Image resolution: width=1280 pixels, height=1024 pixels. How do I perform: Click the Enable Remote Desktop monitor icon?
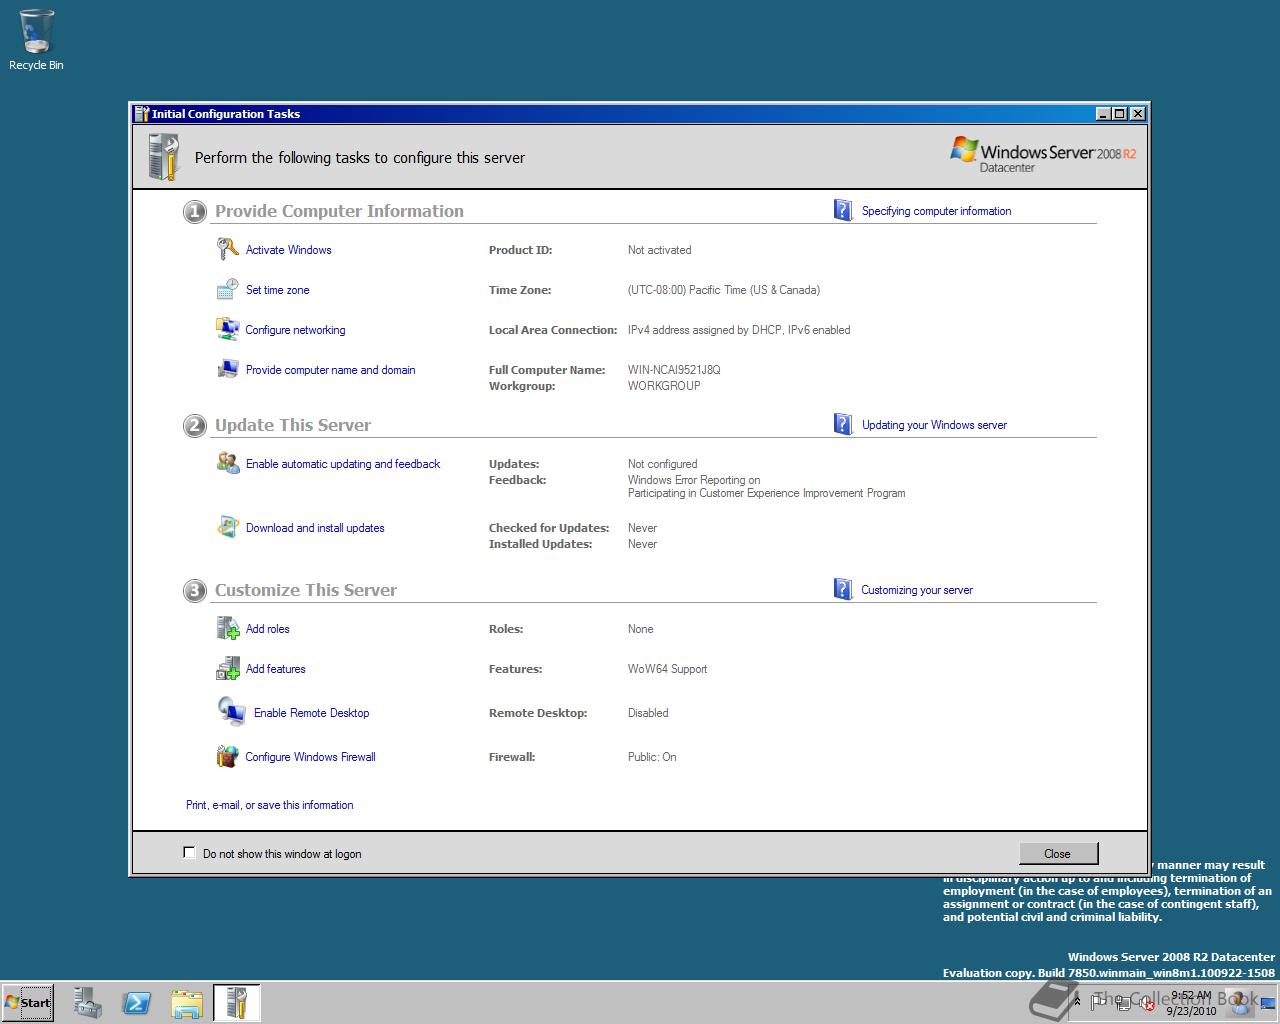pos(231,712)
